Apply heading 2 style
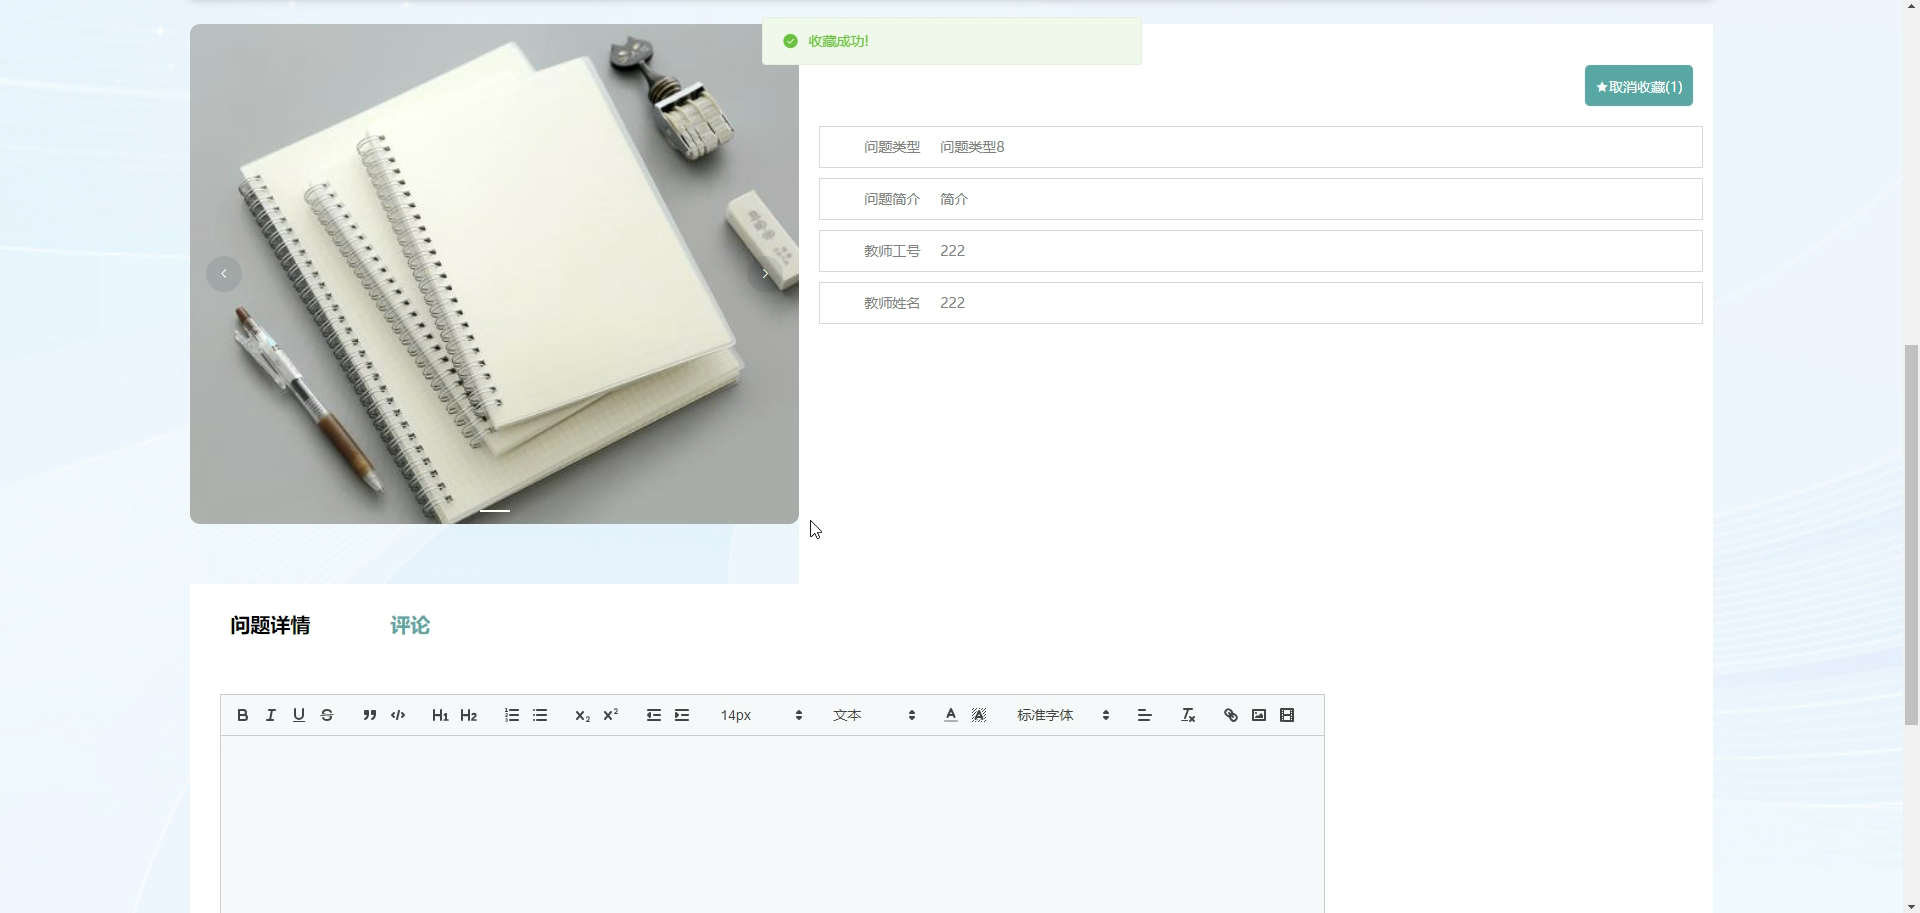This screenshot has height=913, width=1920. point(468,715)
